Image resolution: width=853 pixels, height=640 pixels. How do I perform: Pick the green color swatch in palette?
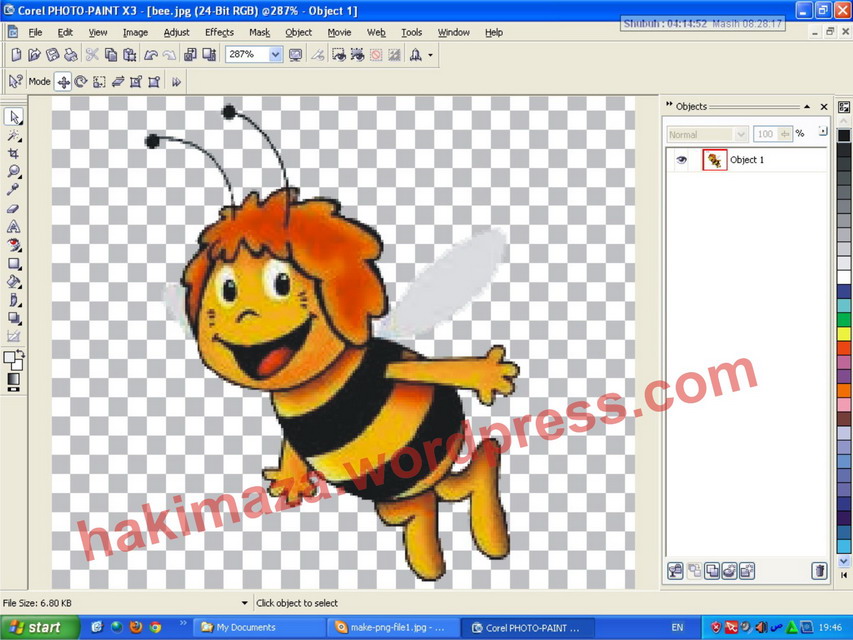coord(844,319)
